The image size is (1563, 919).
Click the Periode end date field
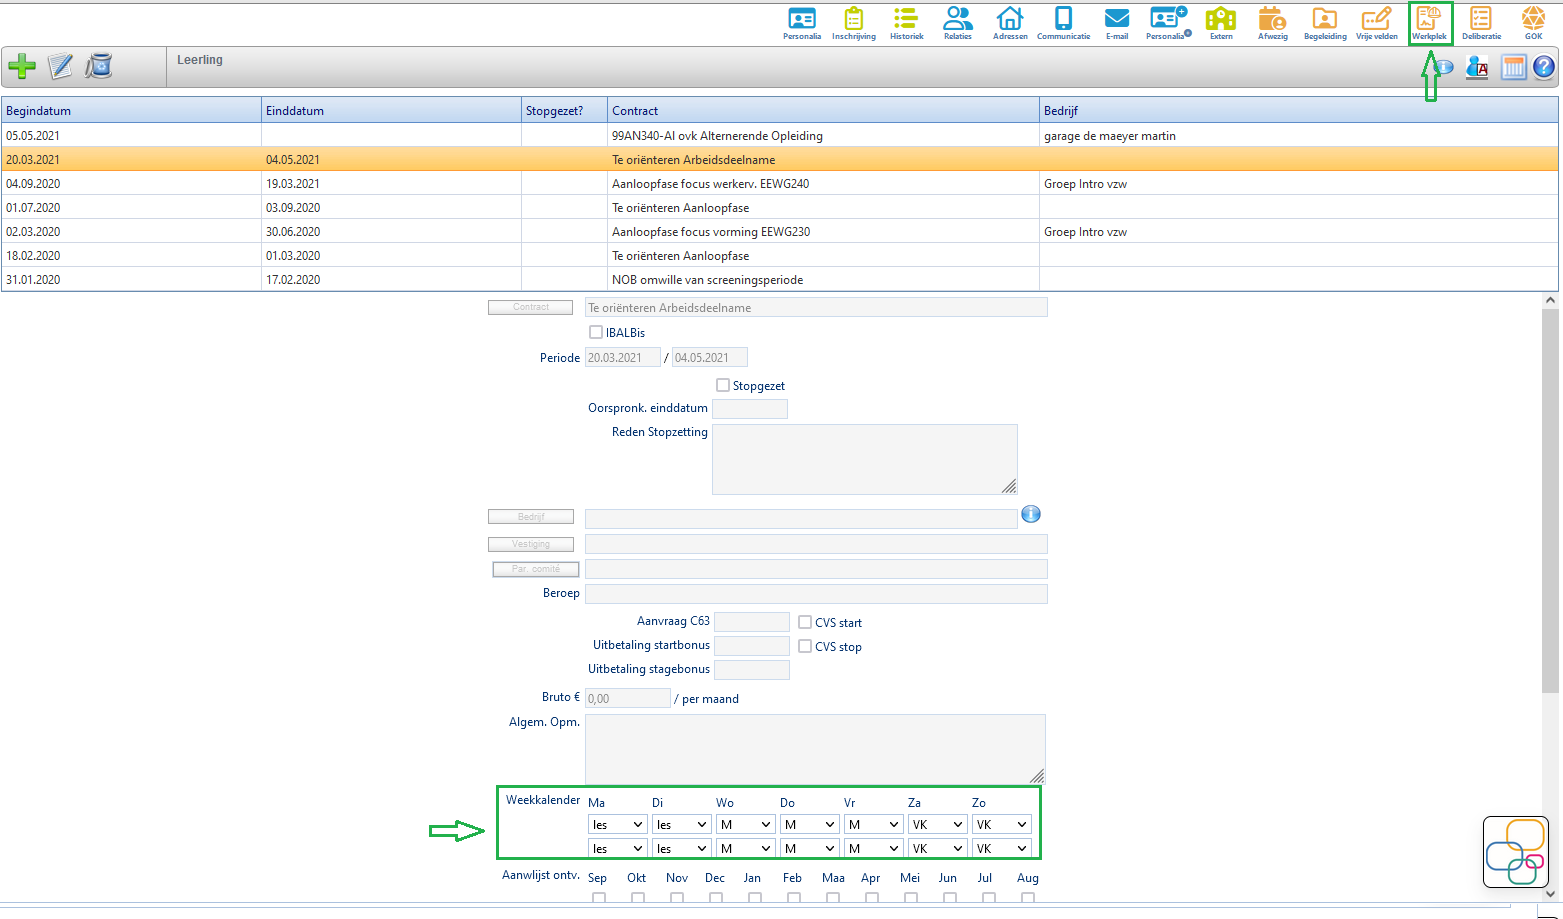click(x=710, y=357)
